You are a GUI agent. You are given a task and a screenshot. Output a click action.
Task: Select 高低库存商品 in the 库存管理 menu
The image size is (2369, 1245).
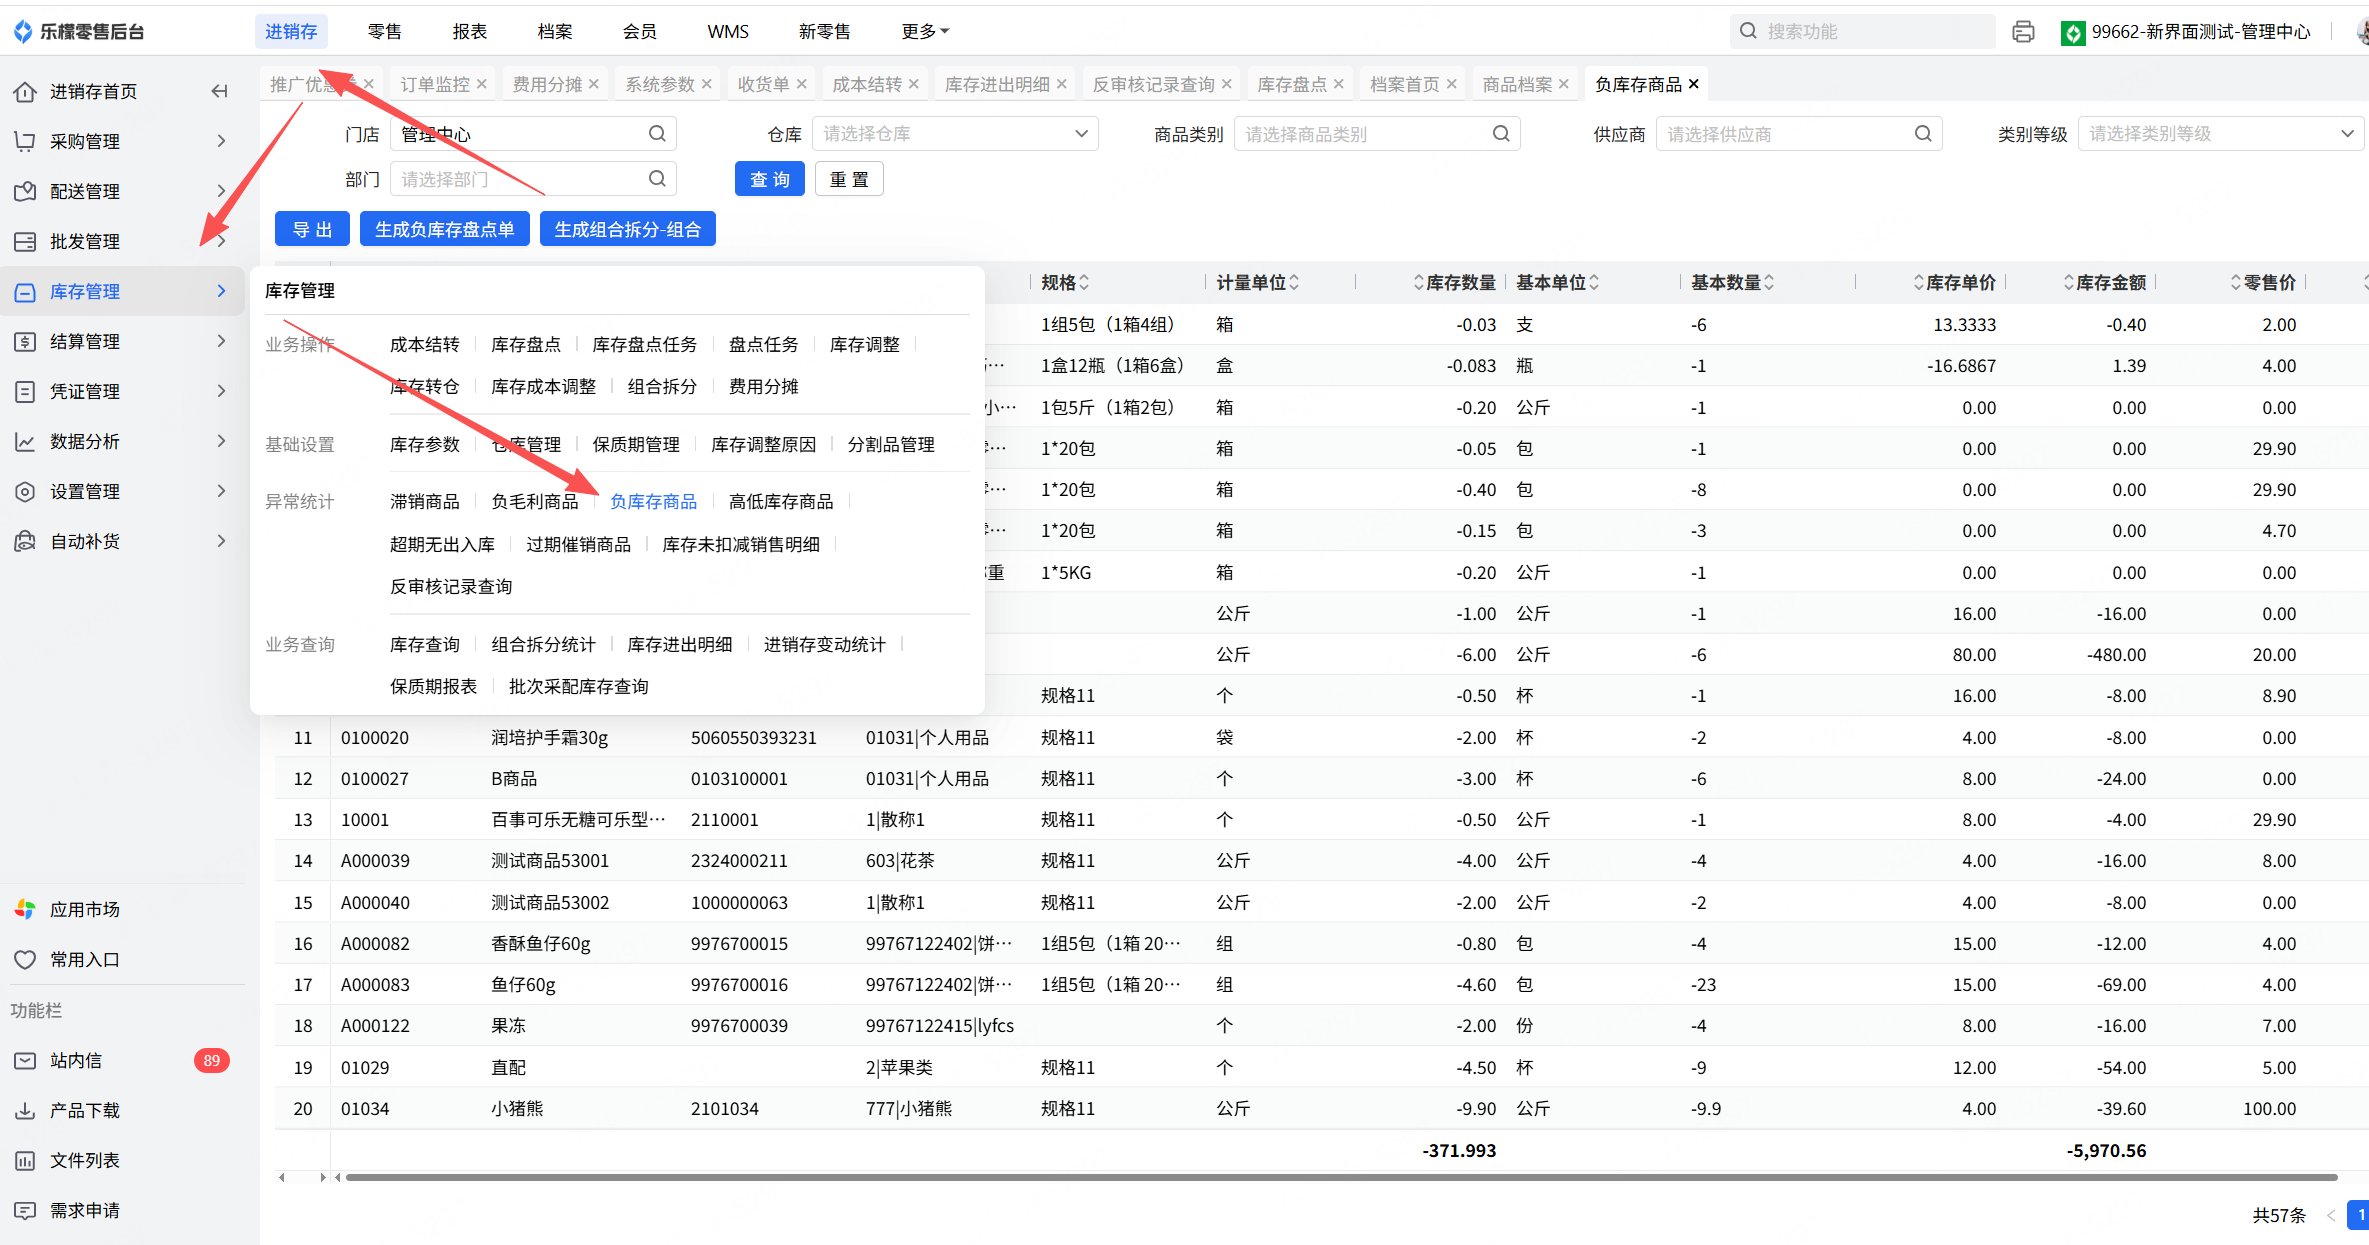[780, 501]
